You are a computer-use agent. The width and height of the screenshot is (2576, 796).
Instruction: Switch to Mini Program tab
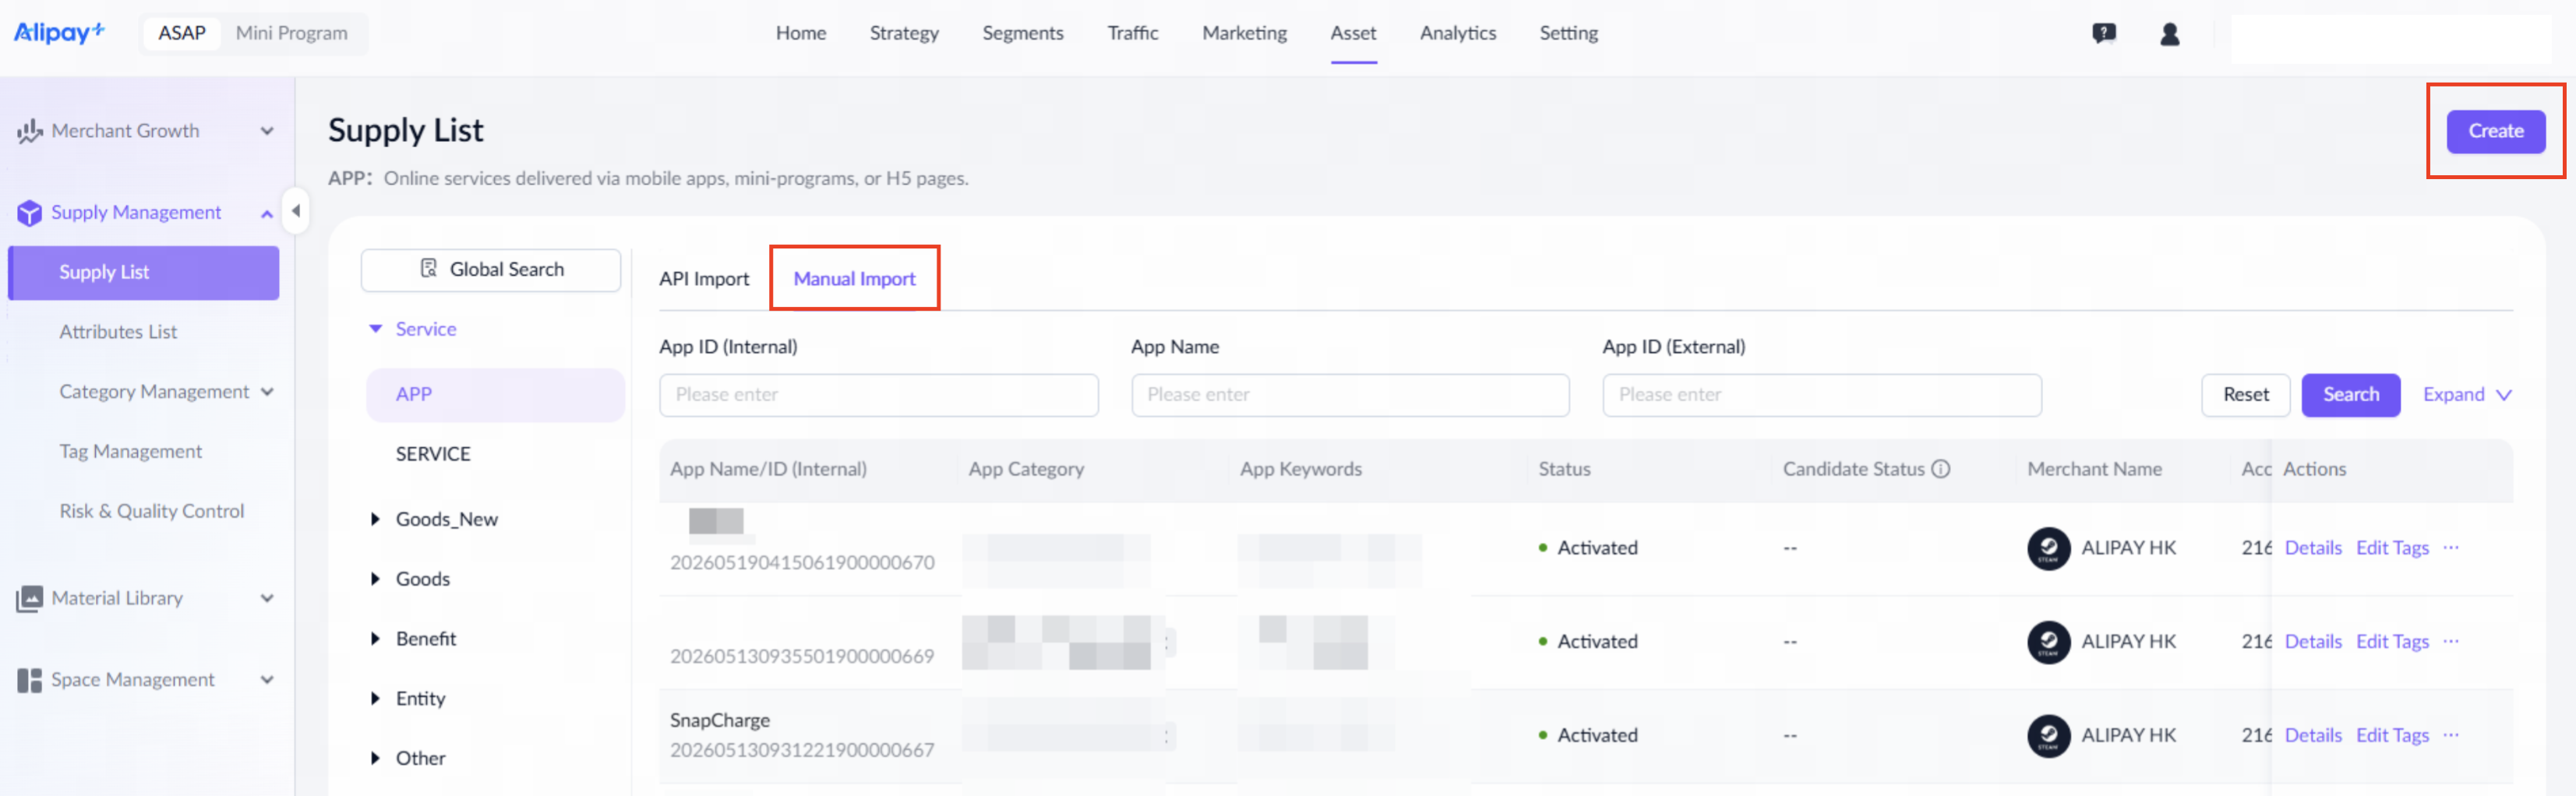(291, 33)
